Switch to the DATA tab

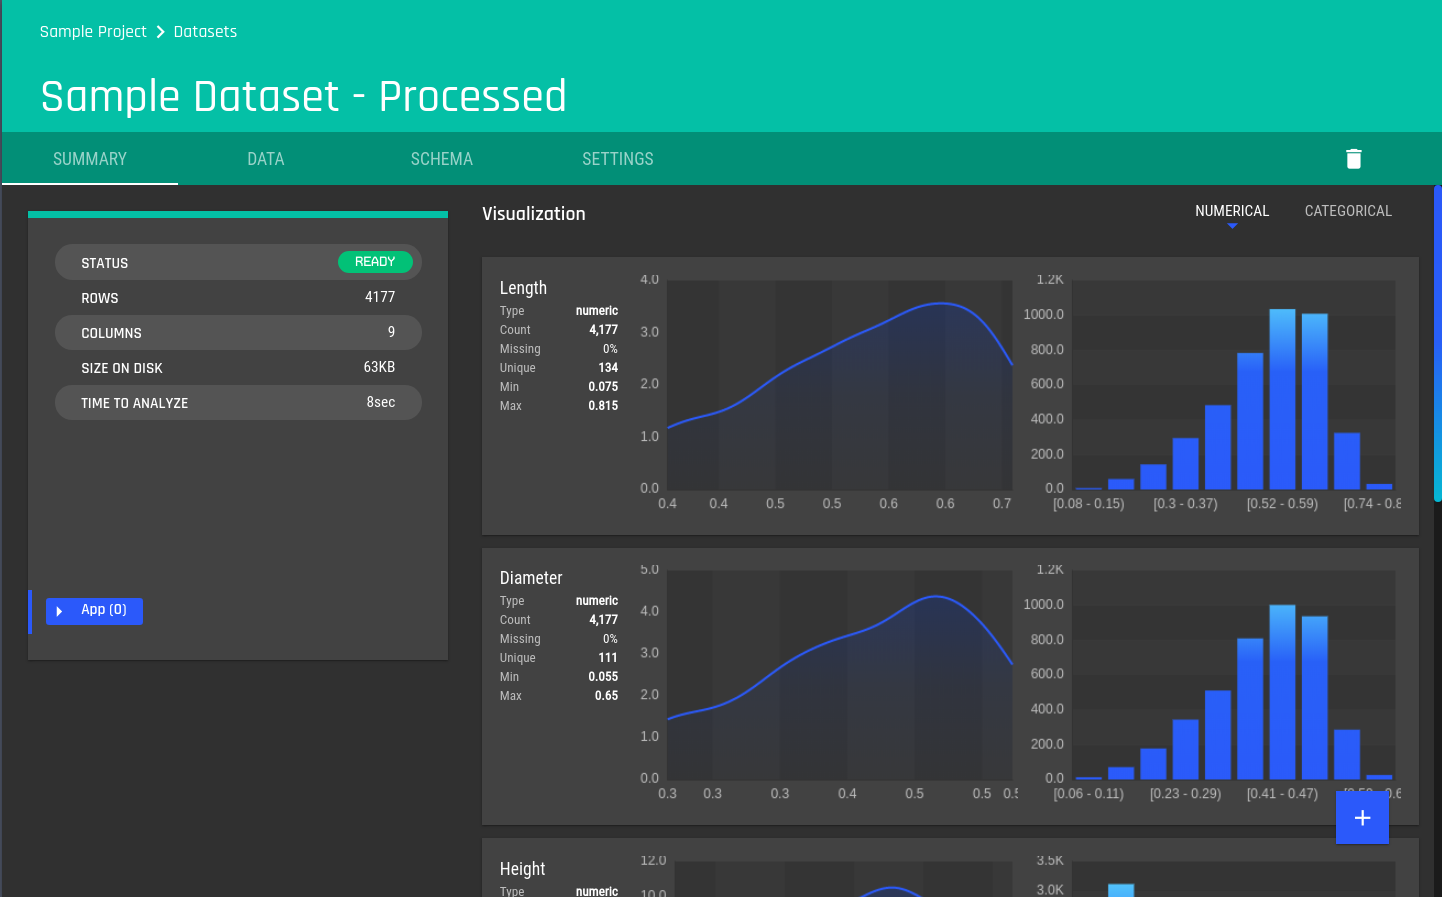pos(265,158)
